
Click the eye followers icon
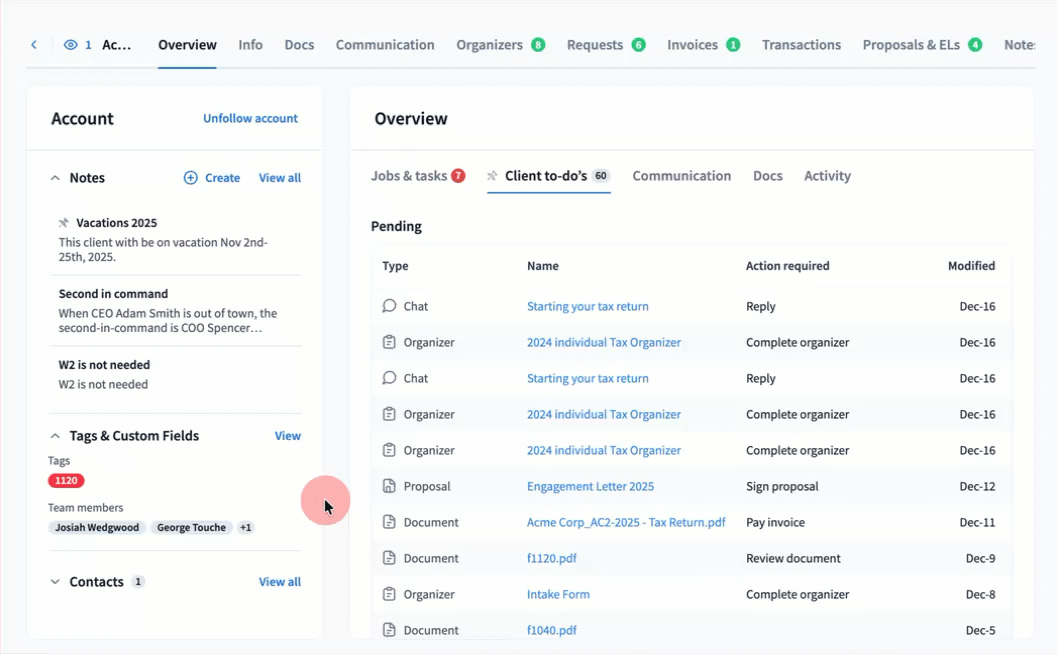[70, 45]
